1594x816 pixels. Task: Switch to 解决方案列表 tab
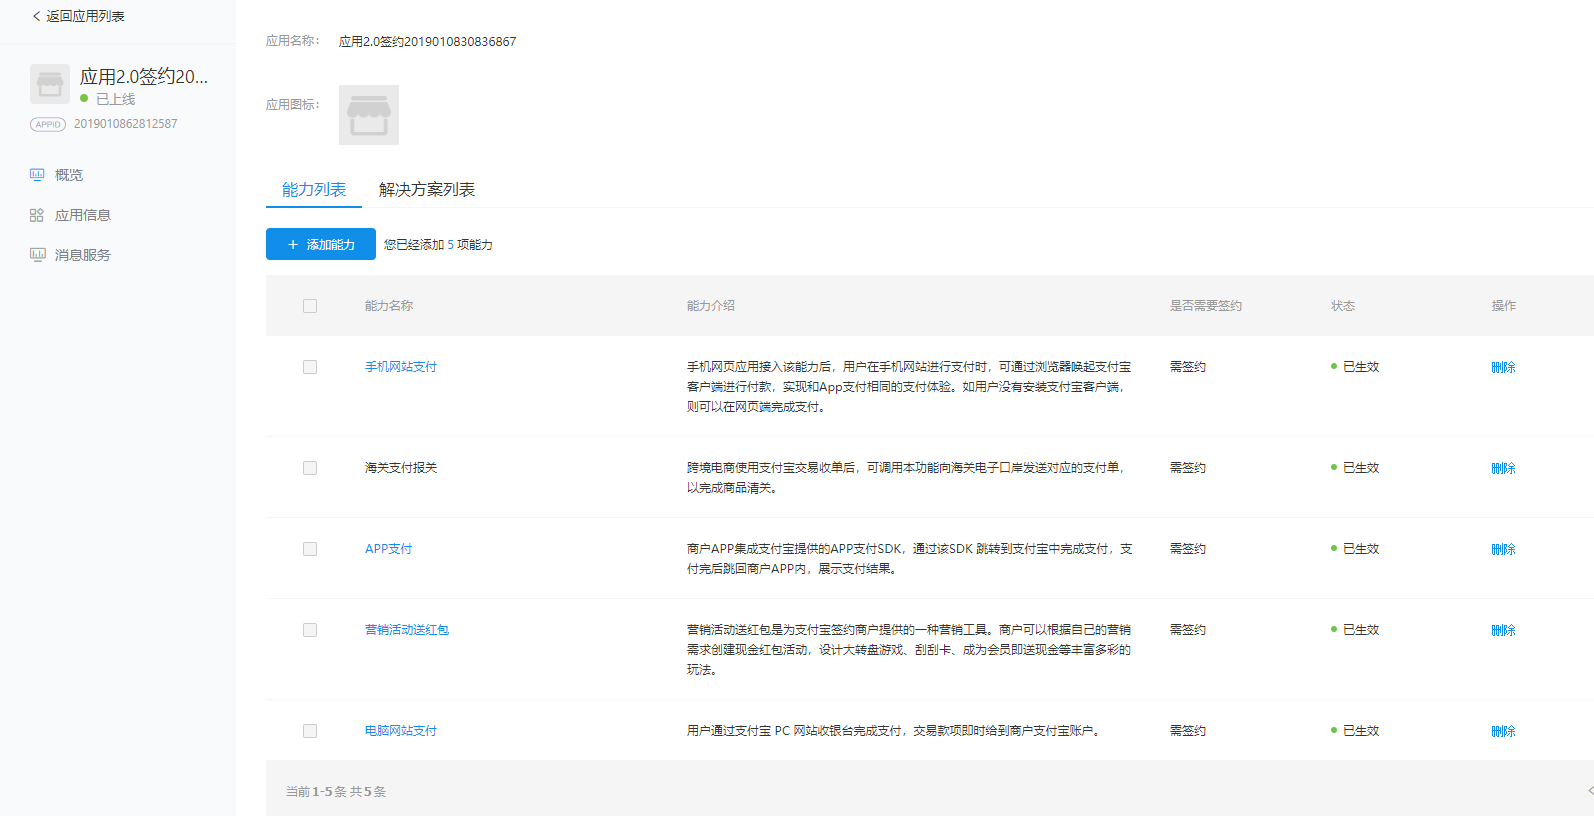click(x=427, y=189)
